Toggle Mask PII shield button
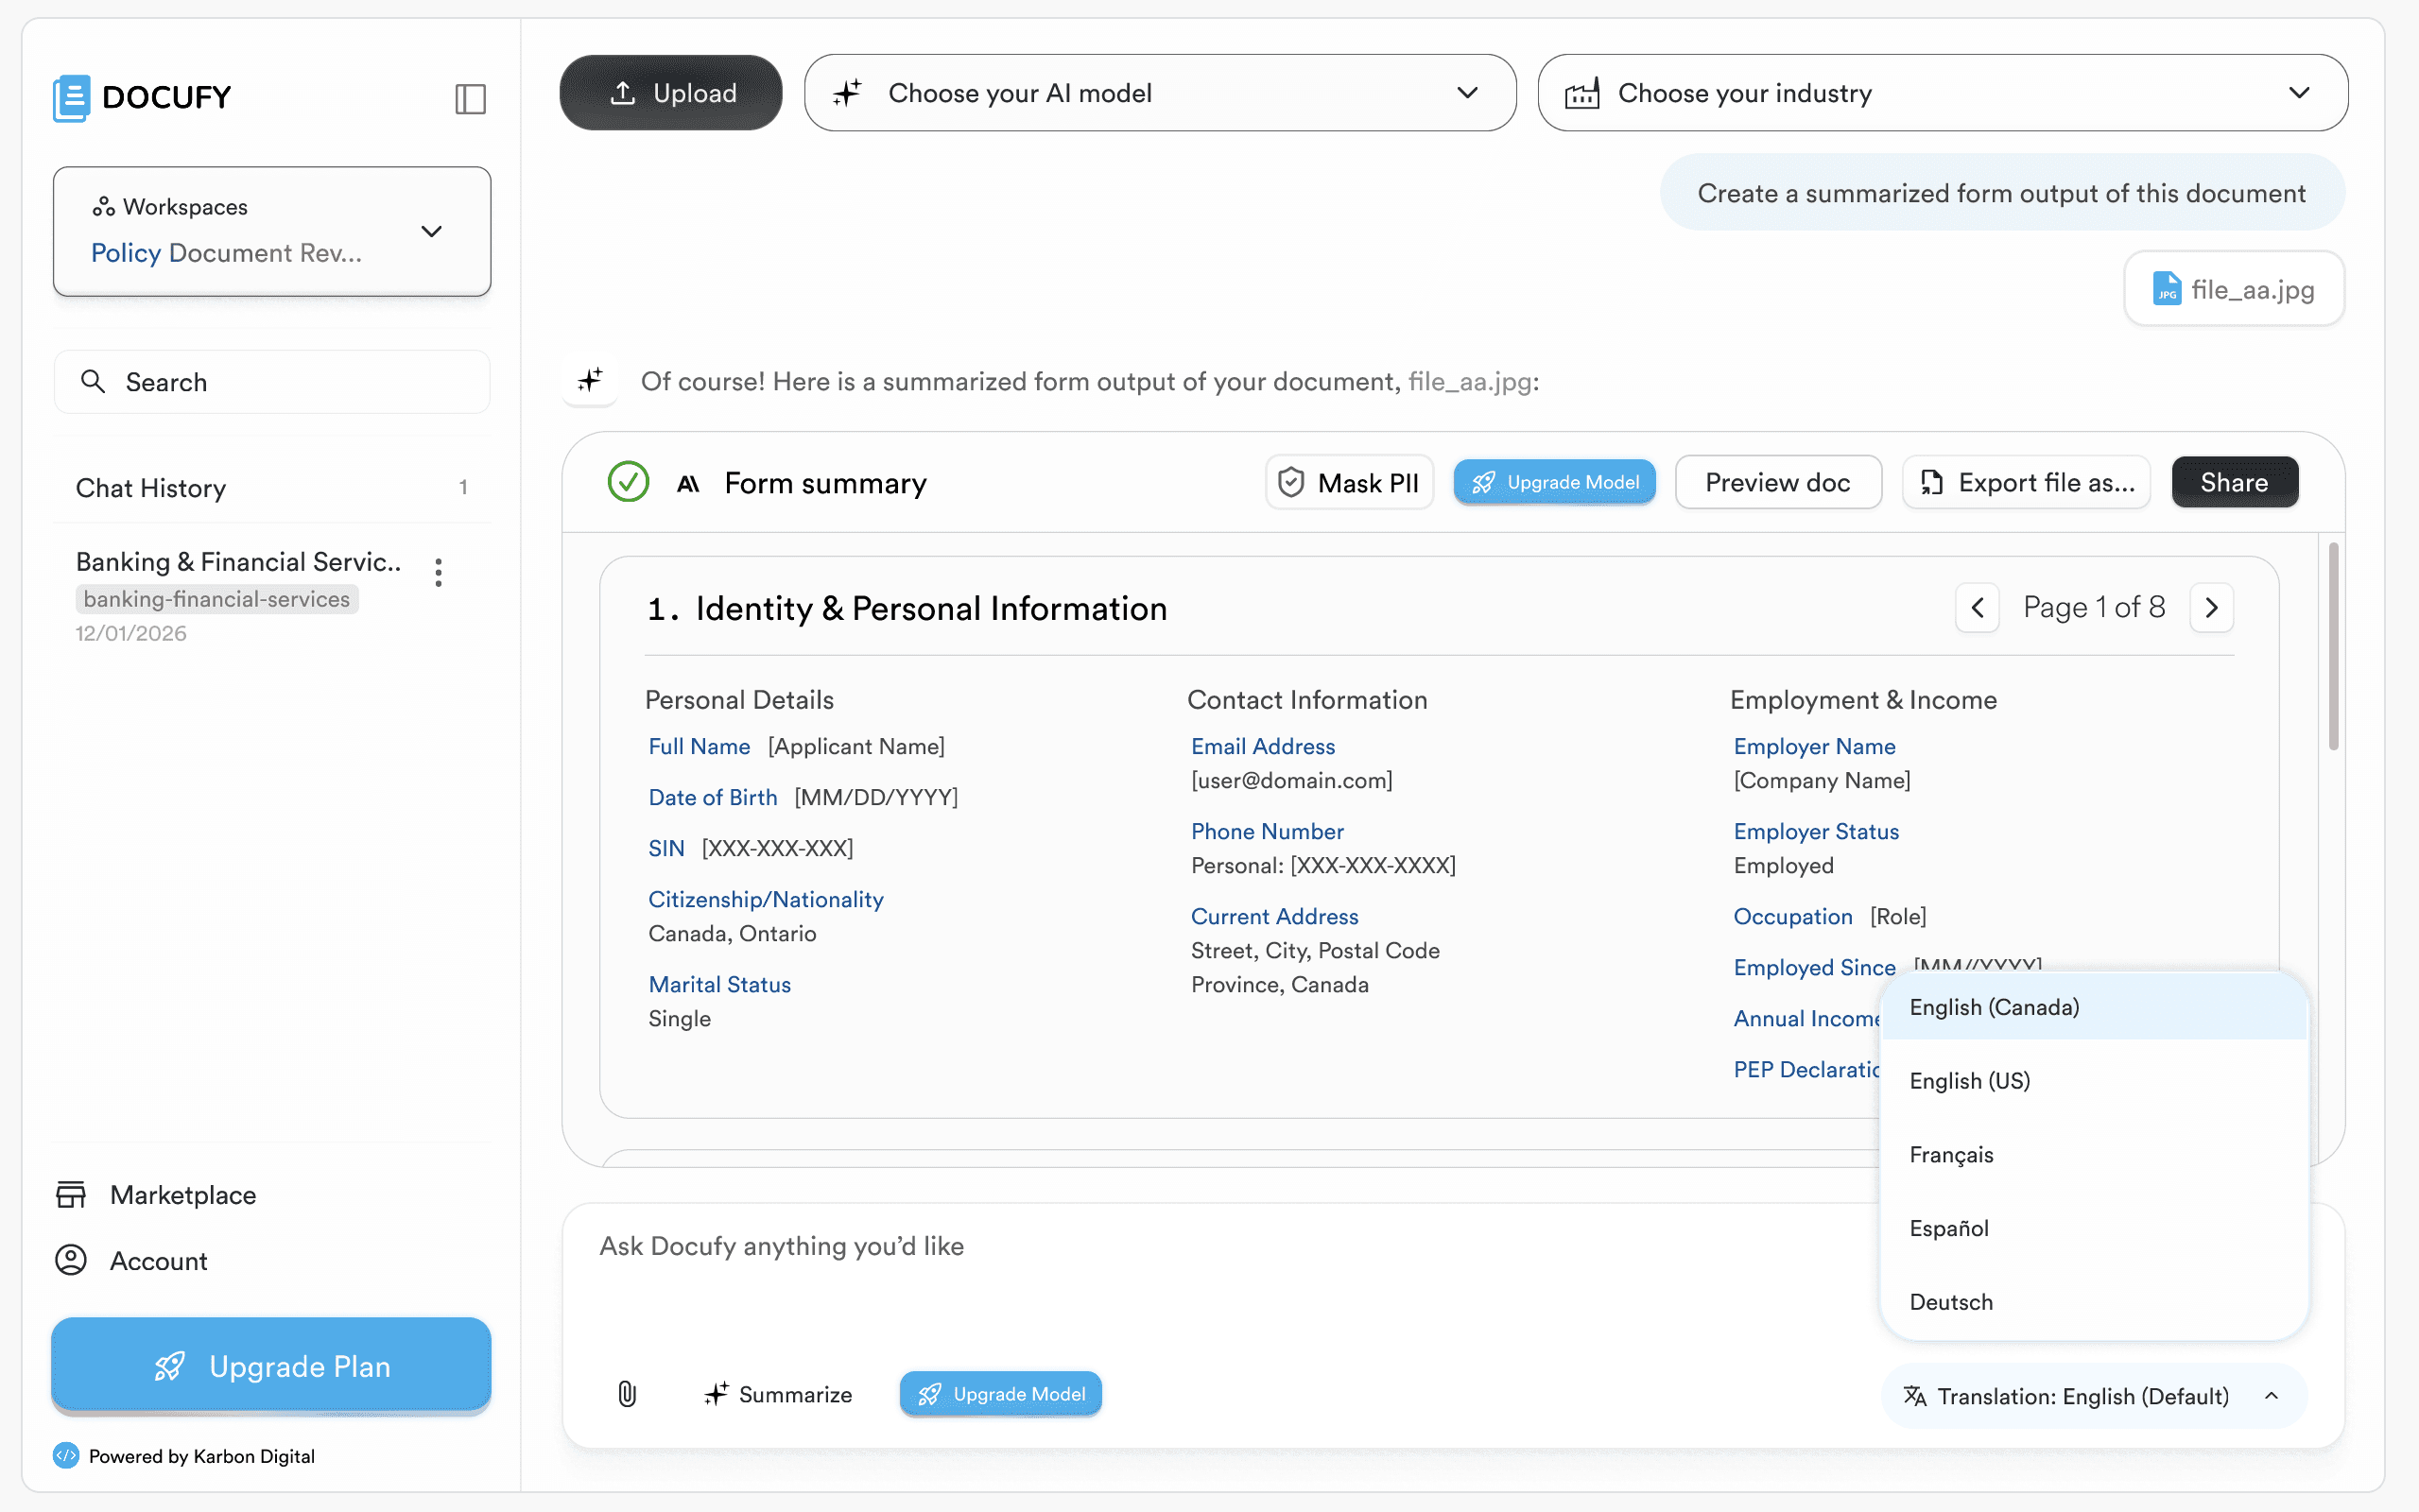 click(x=1348, y=483)
